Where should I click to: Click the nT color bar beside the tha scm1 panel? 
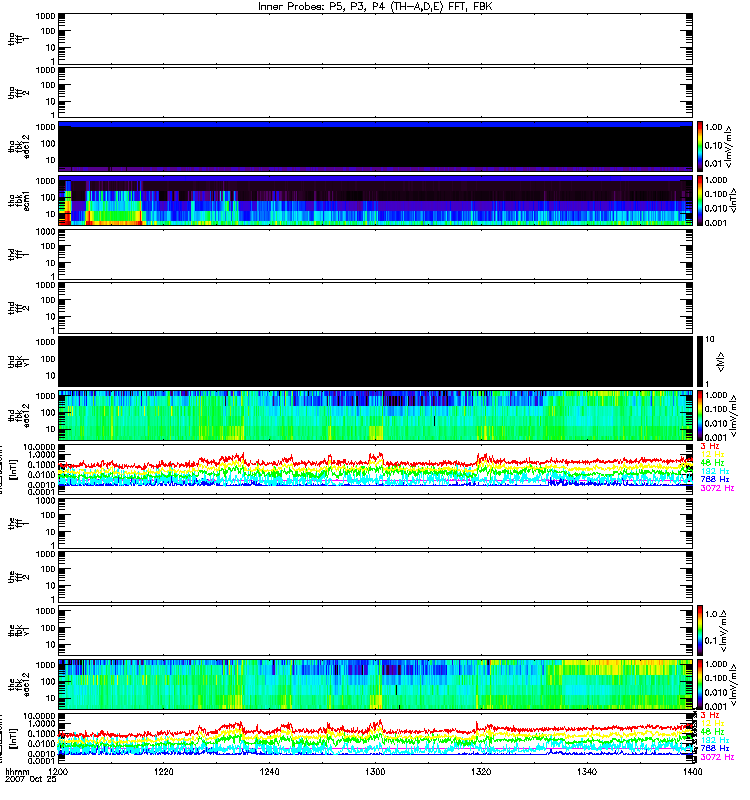point(701,200)
